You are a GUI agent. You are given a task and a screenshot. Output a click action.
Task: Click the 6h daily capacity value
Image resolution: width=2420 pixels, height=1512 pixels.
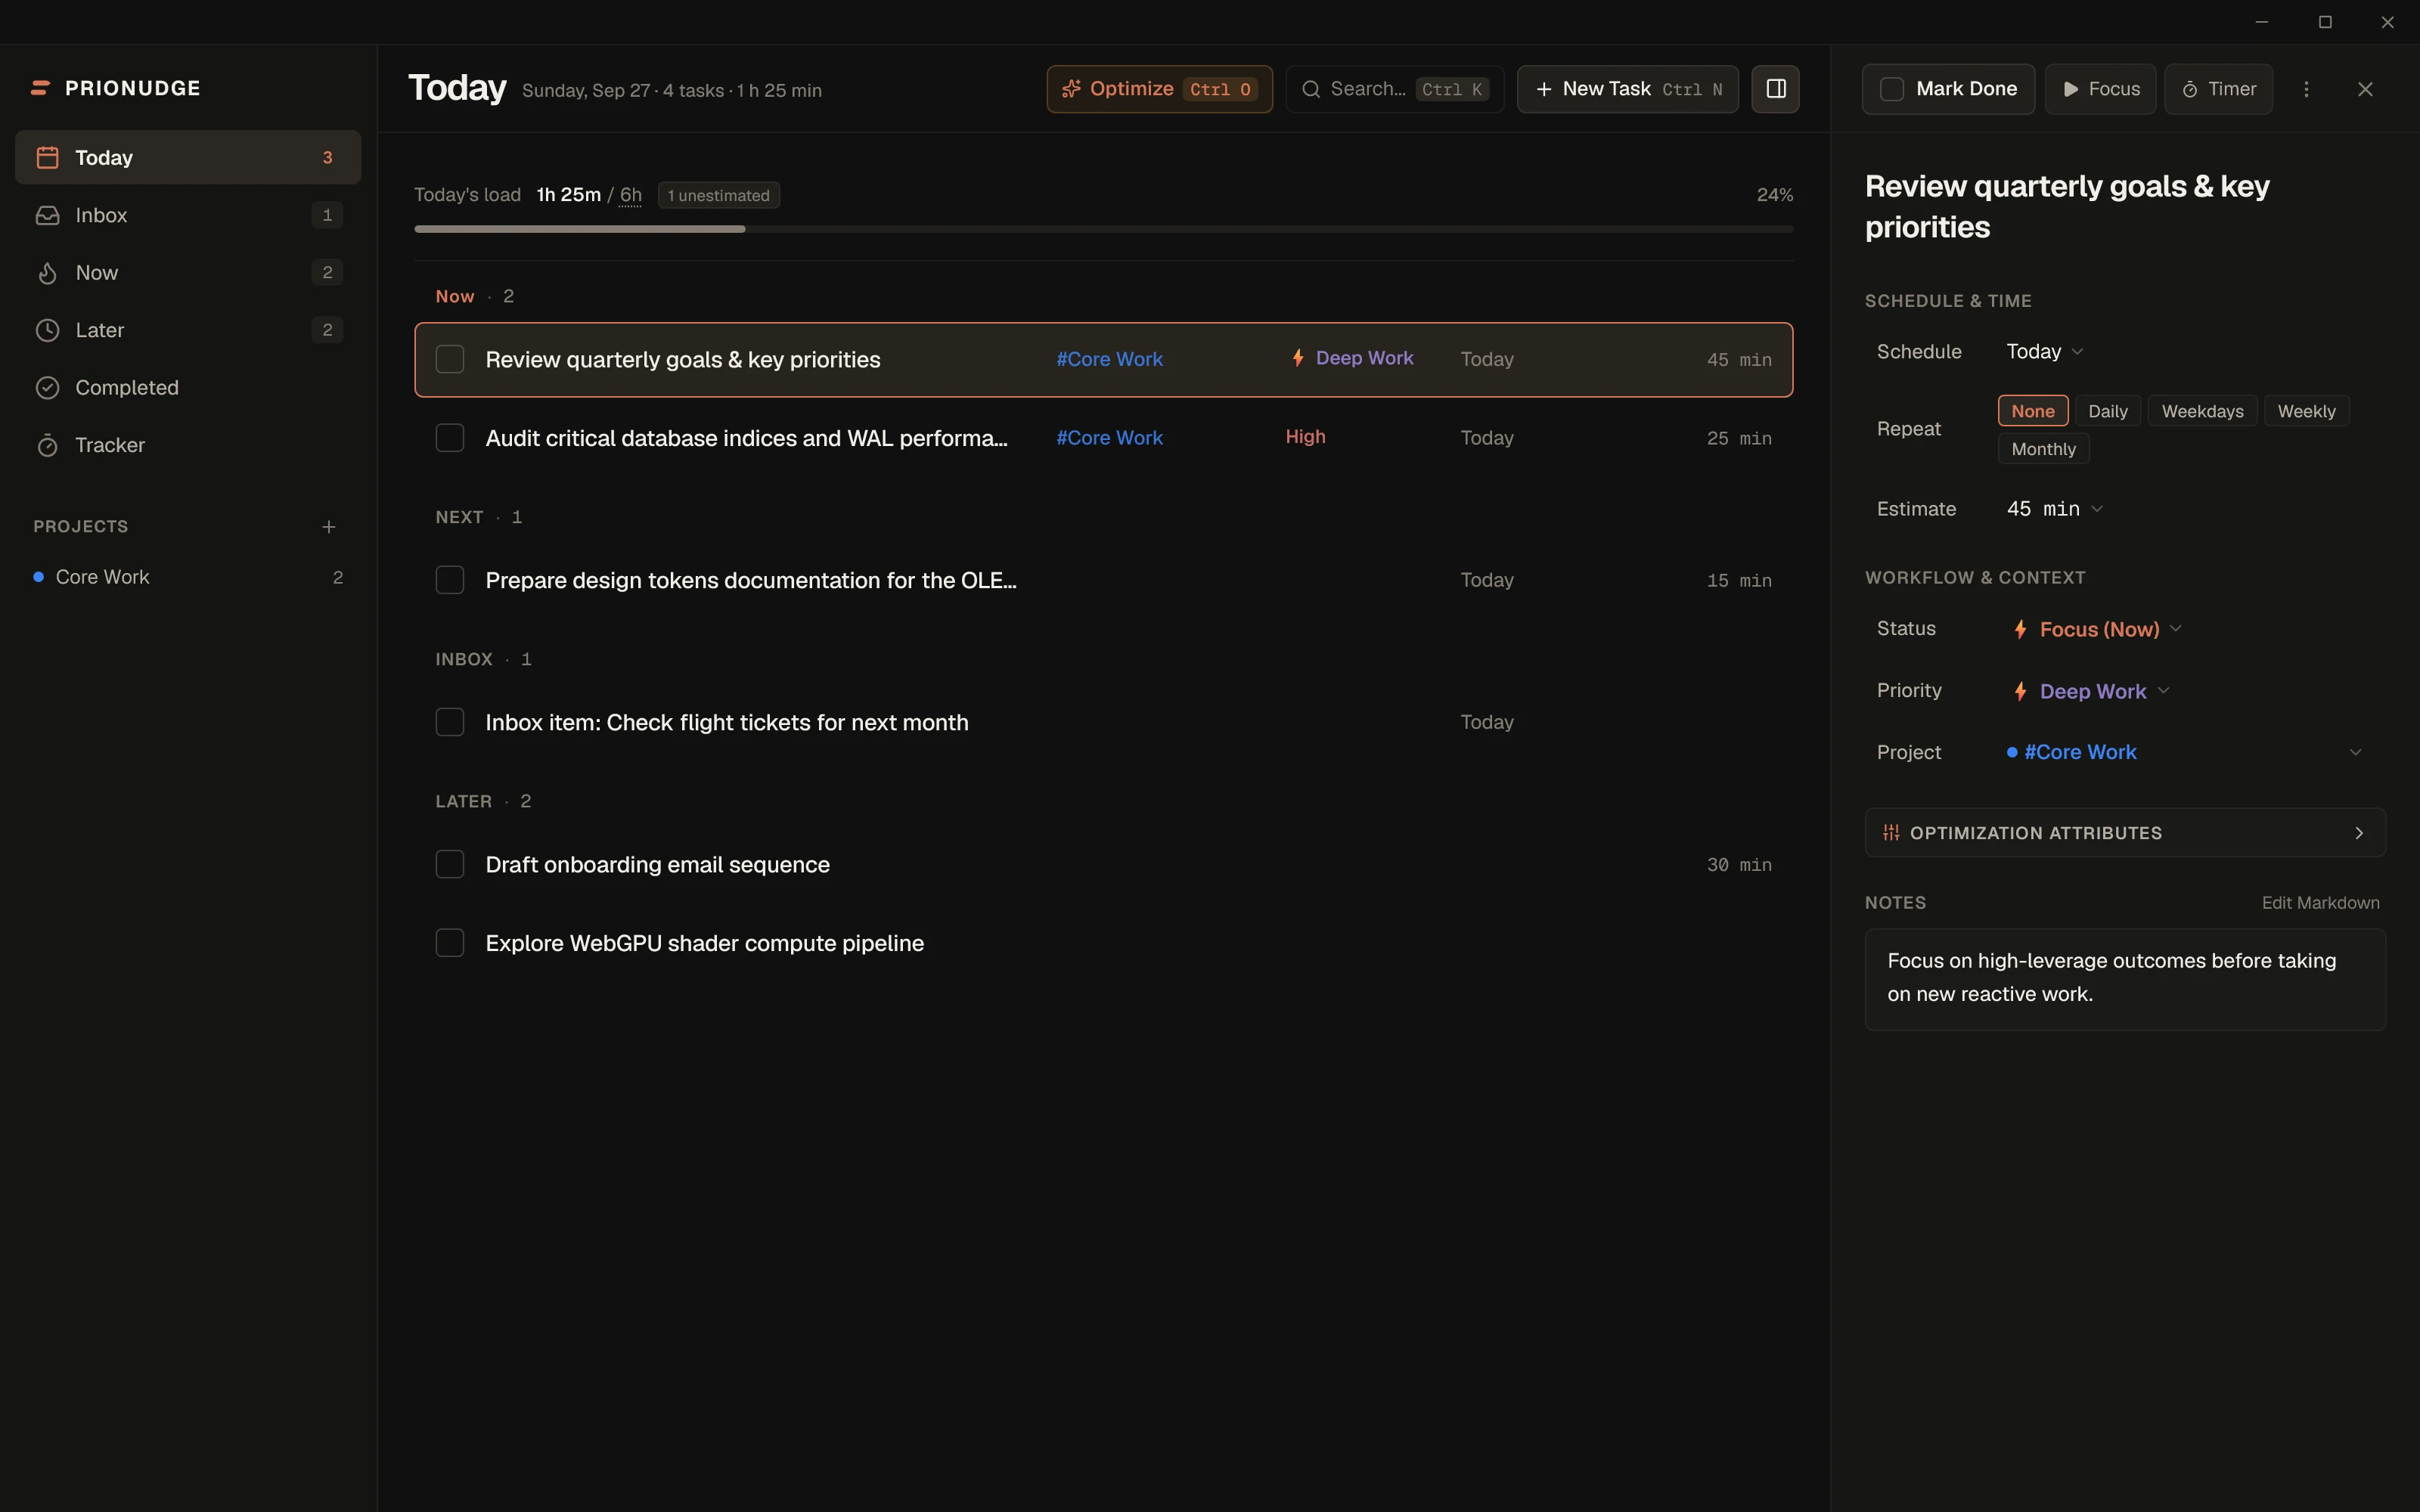coord(630,195)
